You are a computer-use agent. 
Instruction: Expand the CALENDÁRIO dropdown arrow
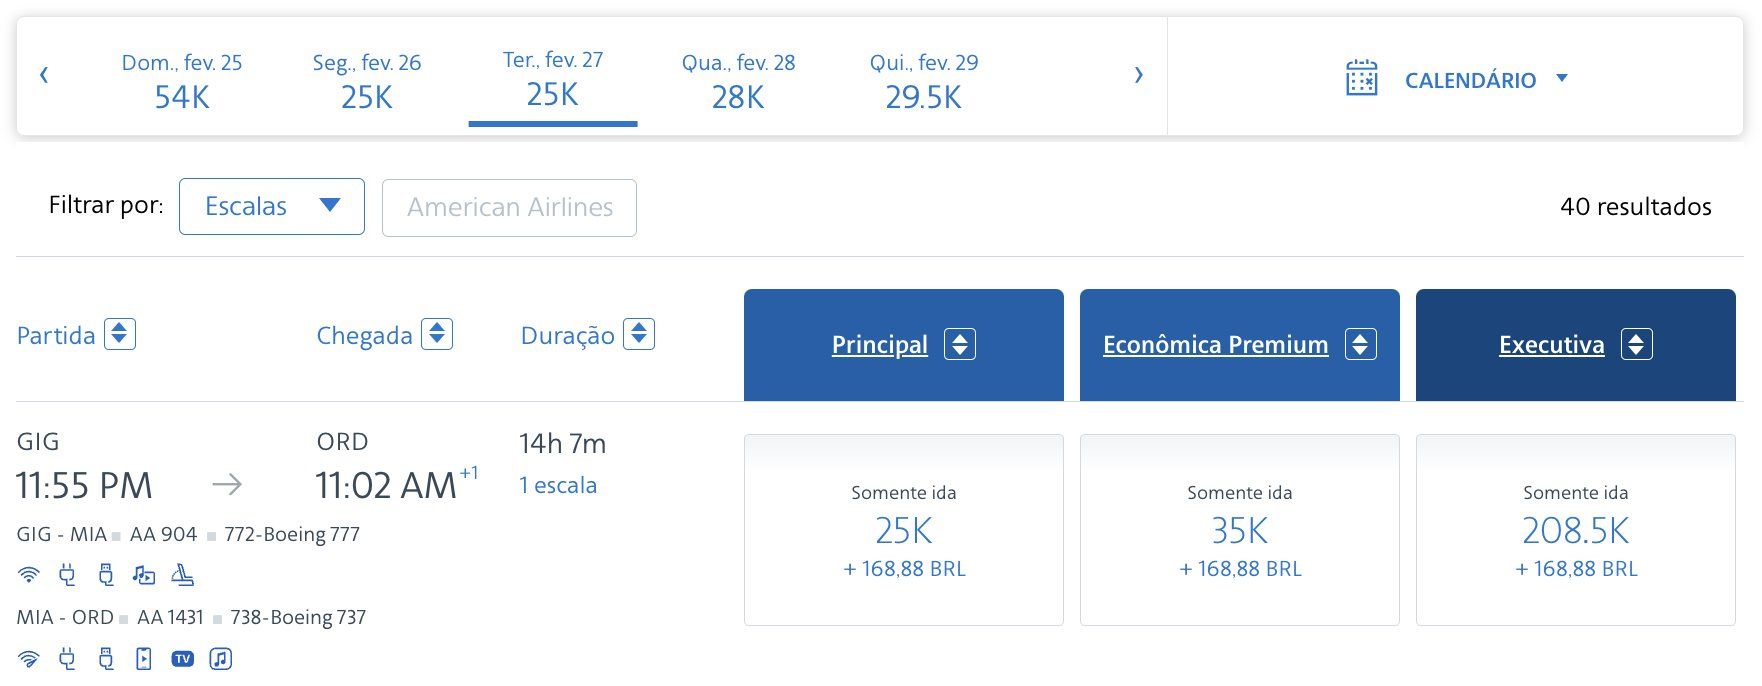tap(1562, 78)
